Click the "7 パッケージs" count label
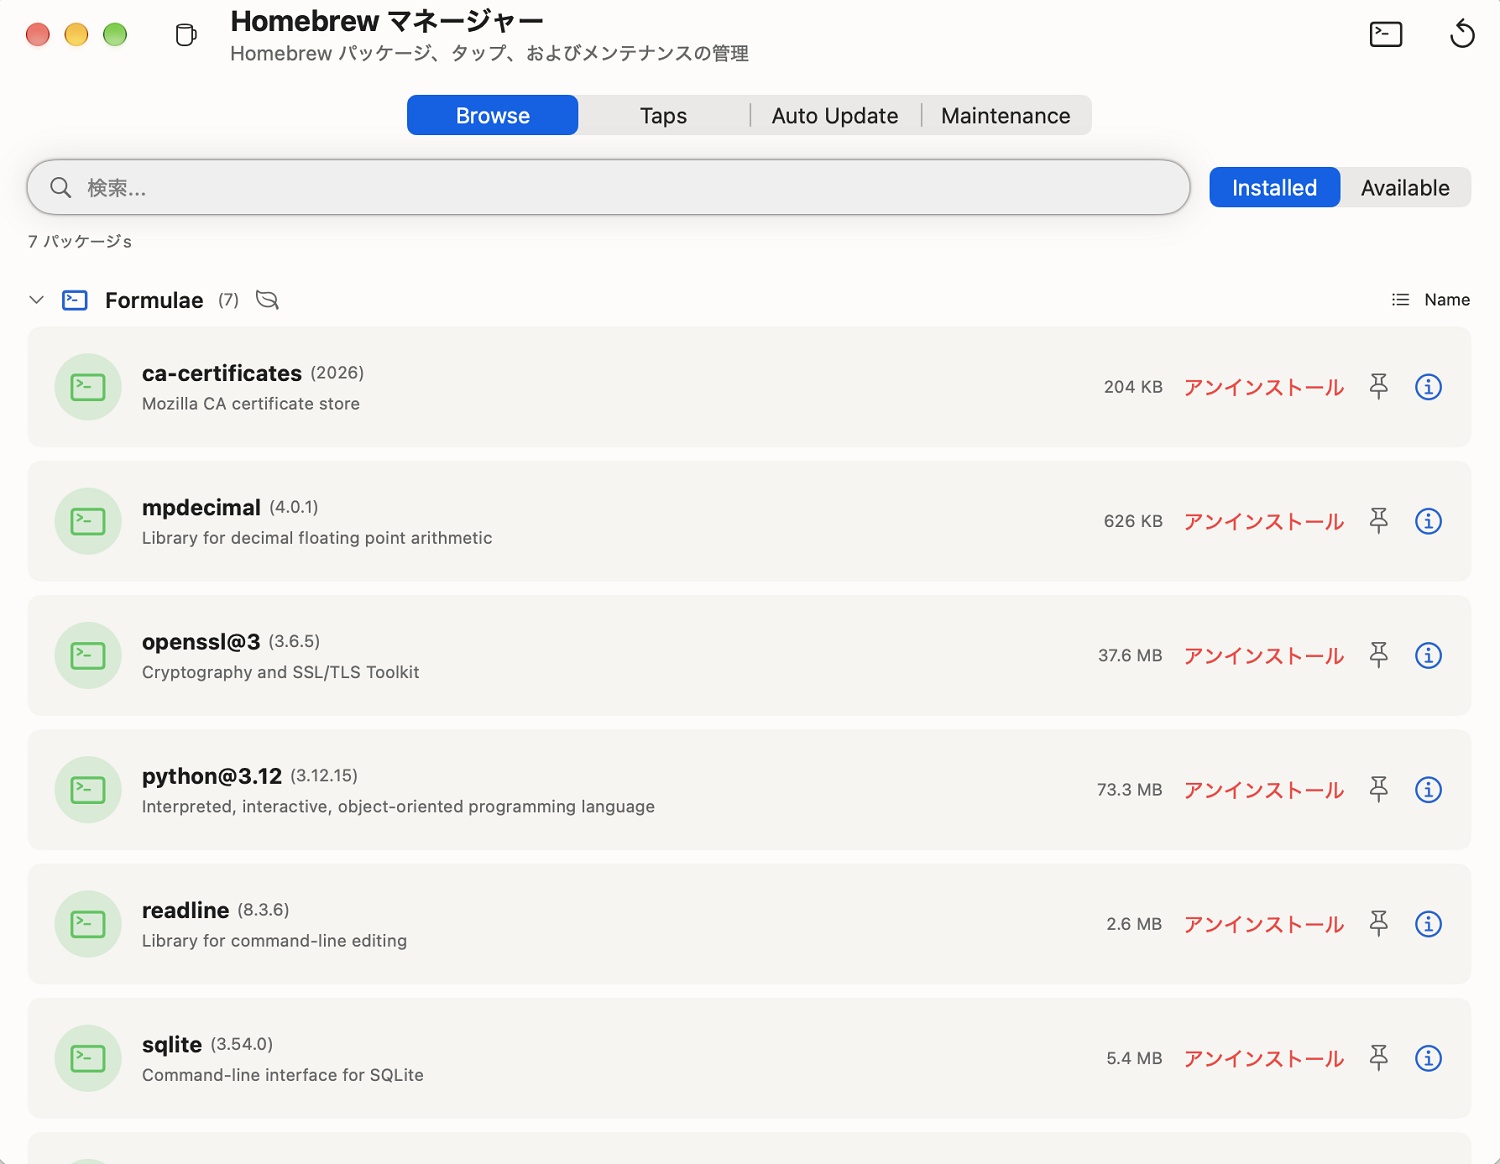Viewport: 1500px width, 1164px height. point(80,241)
